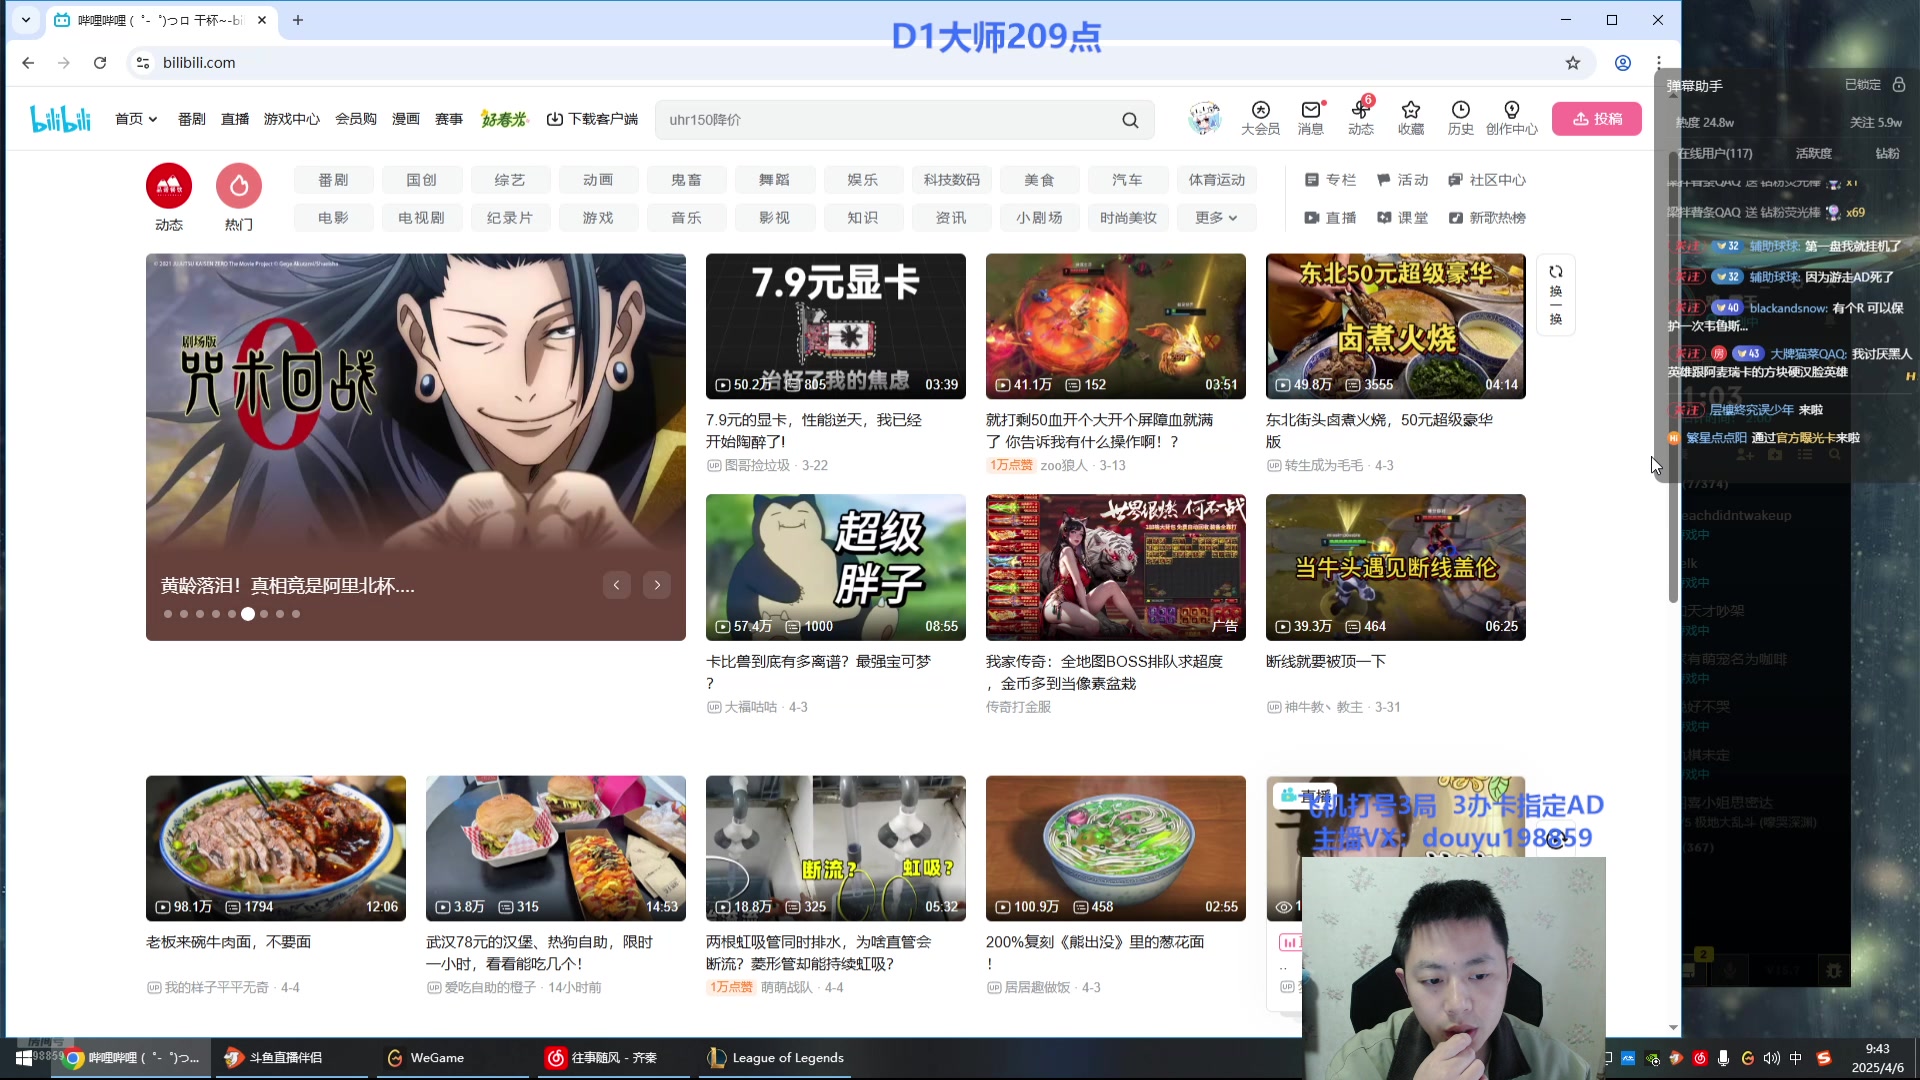
Task: Select the 纪录片 category
Action: 510,218
